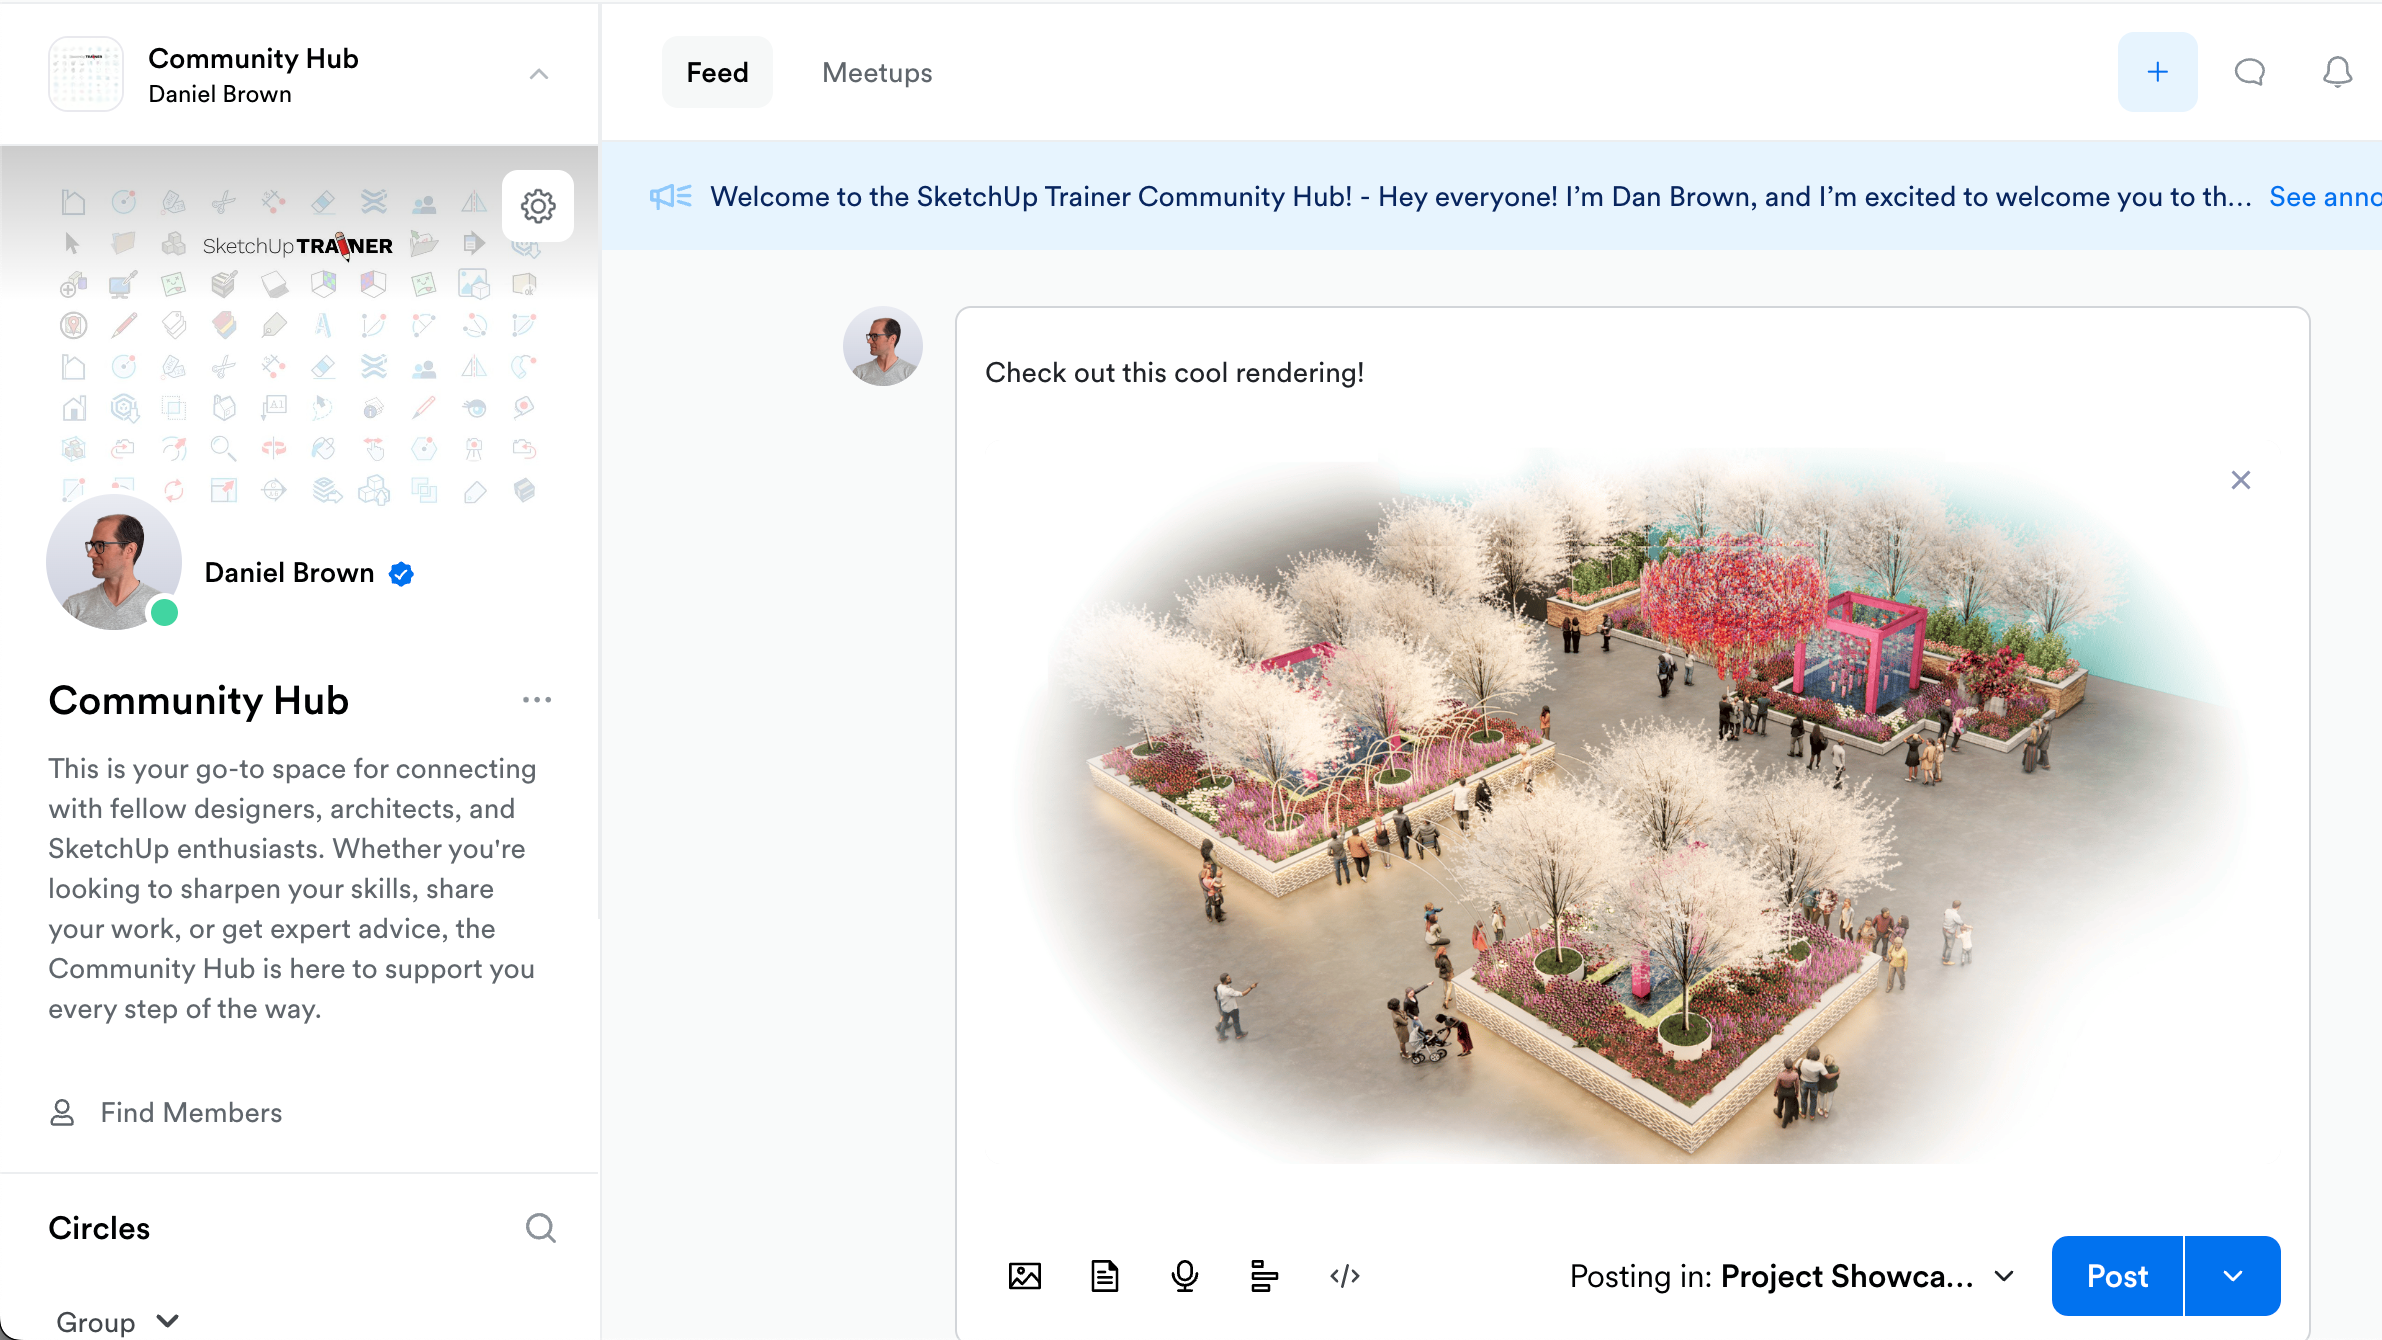Click the settings gear on cover banner
The image size is (2382, 1340).
pyautogui.click(x=538, y=206)
